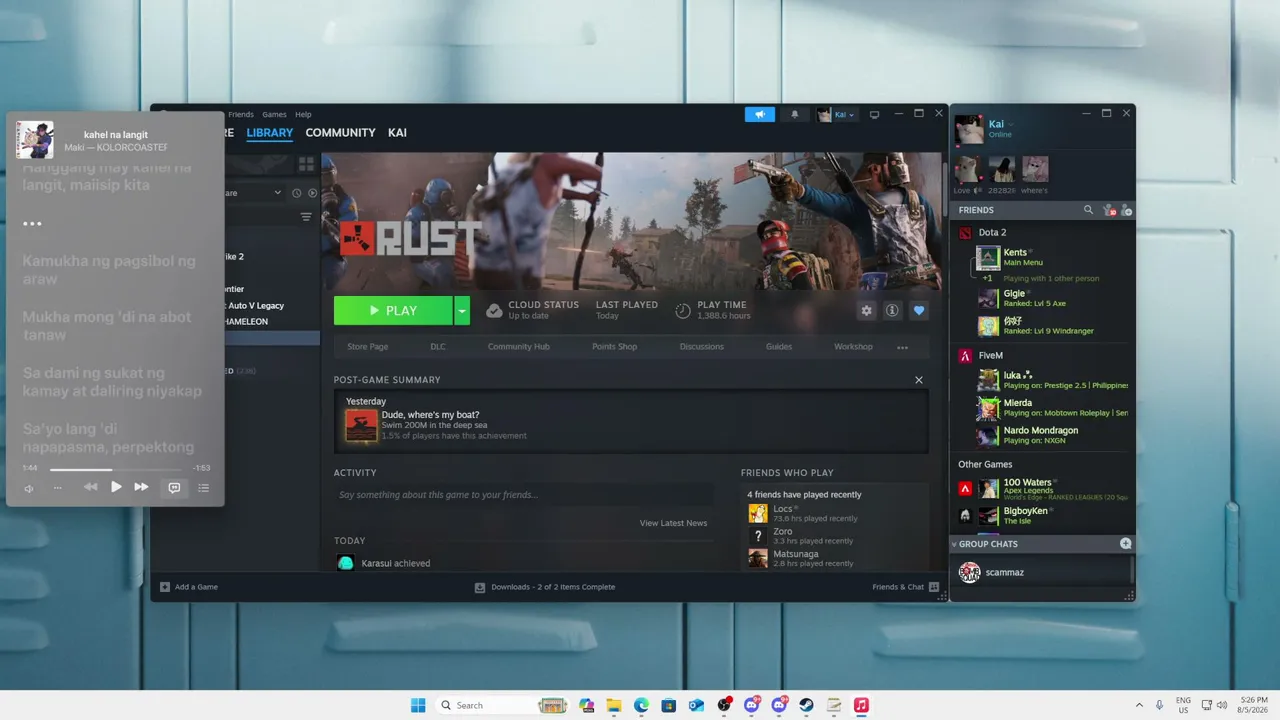Skip to next track in music player
1280x720 pixels.
[141, 487]
